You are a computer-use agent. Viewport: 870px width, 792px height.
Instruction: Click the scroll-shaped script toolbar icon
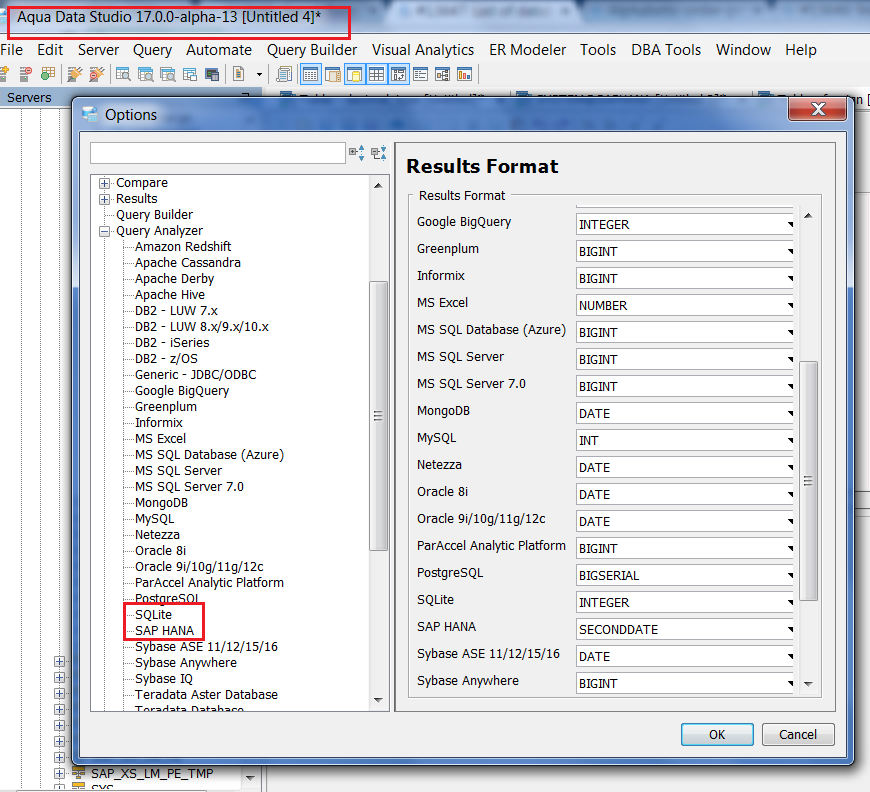tap(284, 74)
